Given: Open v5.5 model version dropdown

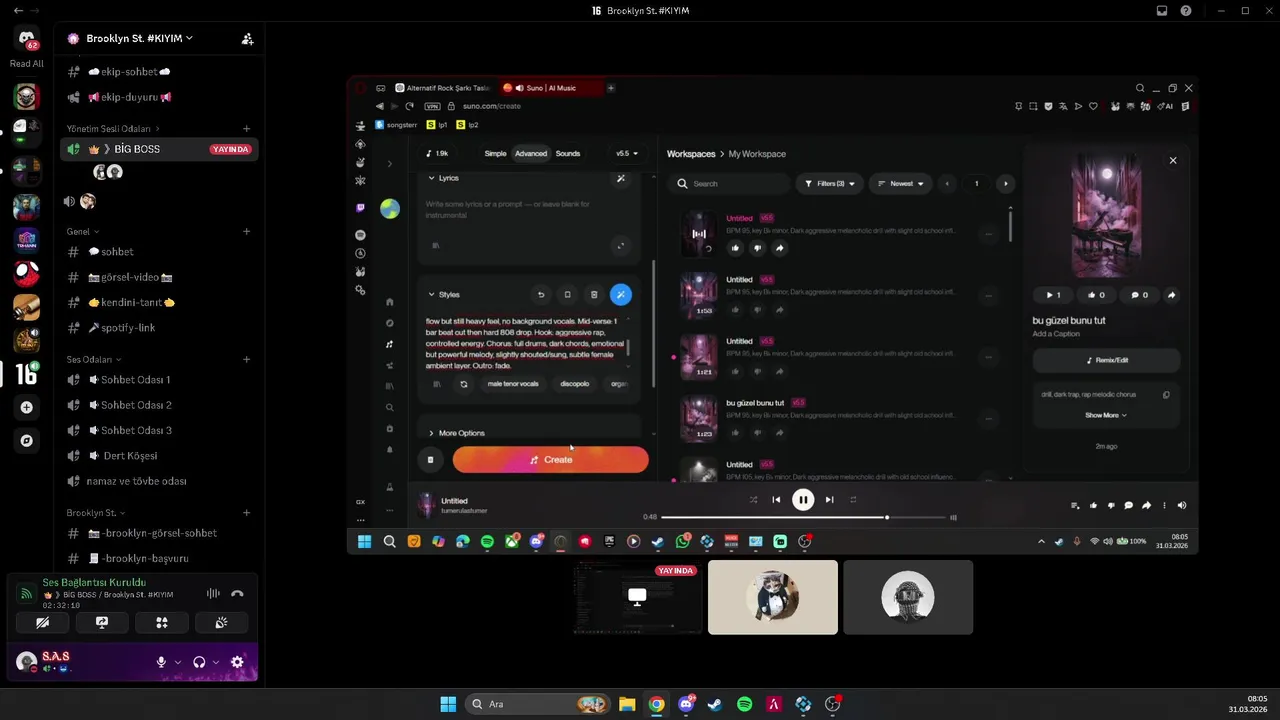Looking at the screenshot, I should [x=627, y=154].
